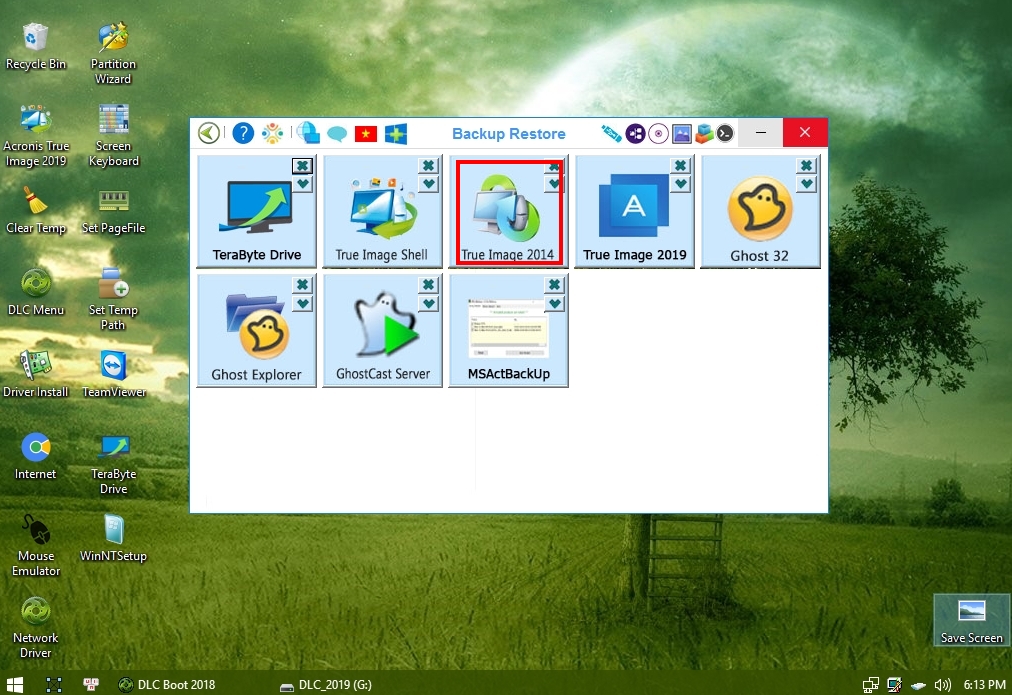Image resolution: width=1012 pixels, height=695 pixels.
Task: Click the X button on True Image Shell tile
Action: point(428,166)
